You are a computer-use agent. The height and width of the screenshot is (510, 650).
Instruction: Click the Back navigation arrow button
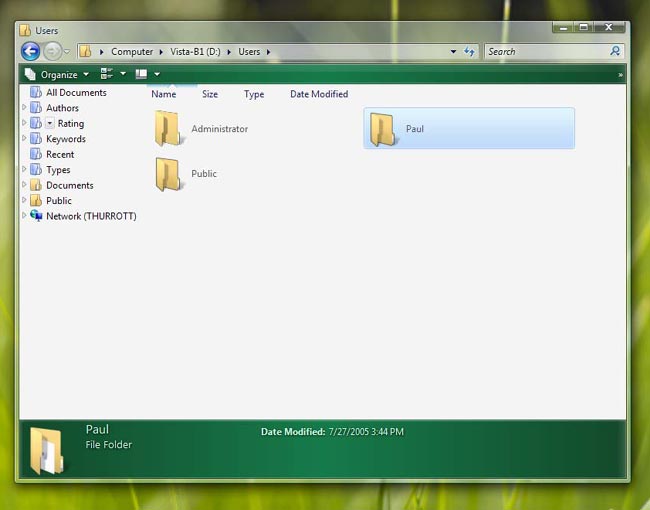30,51
